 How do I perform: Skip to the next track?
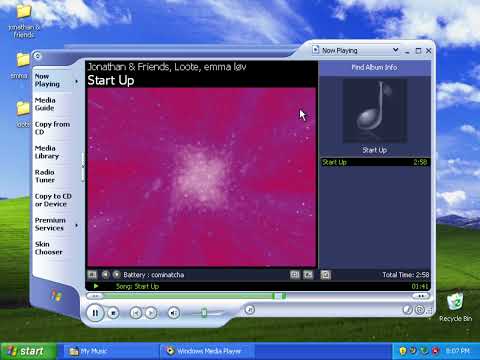tap(151, 313)
